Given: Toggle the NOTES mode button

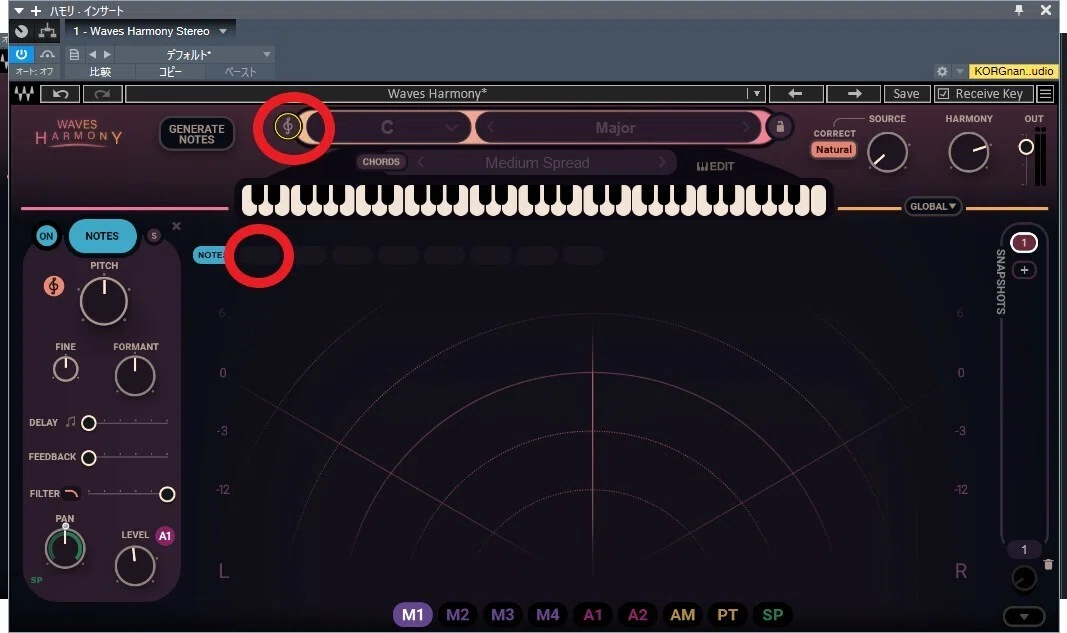Looking at the screenshot, I should pos(102,236).
